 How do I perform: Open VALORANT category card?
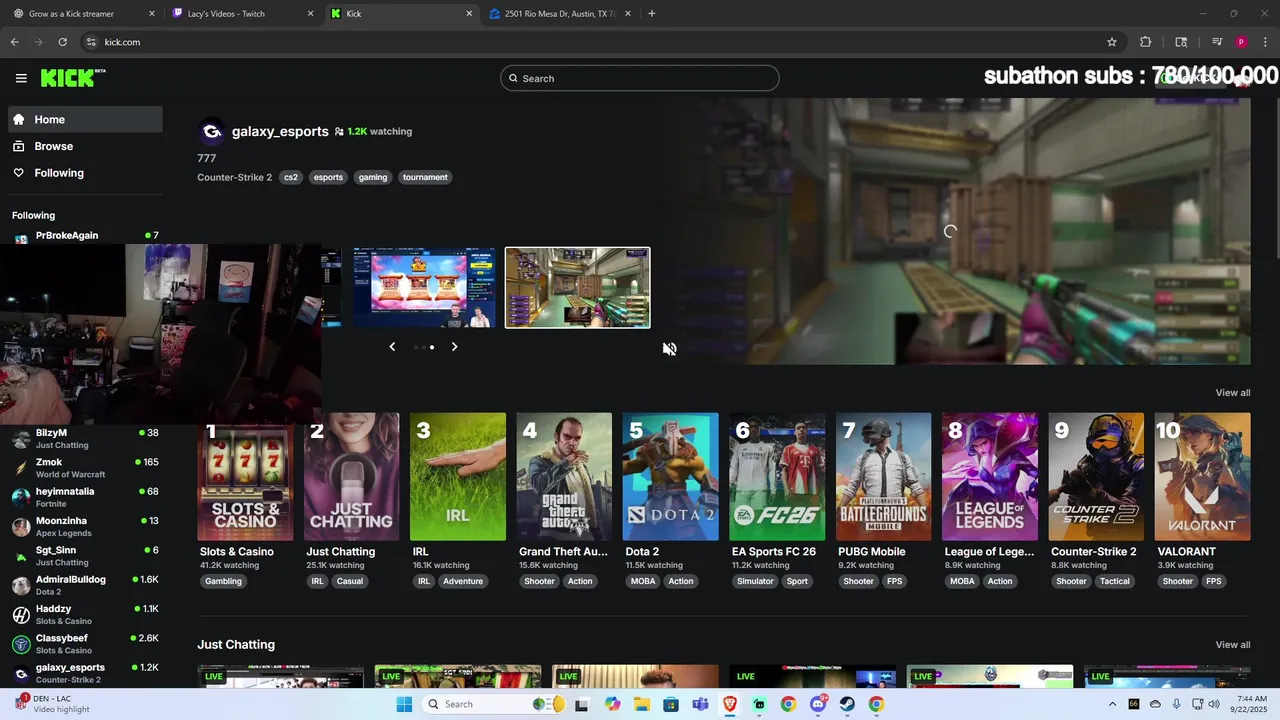click(1203, 477)
